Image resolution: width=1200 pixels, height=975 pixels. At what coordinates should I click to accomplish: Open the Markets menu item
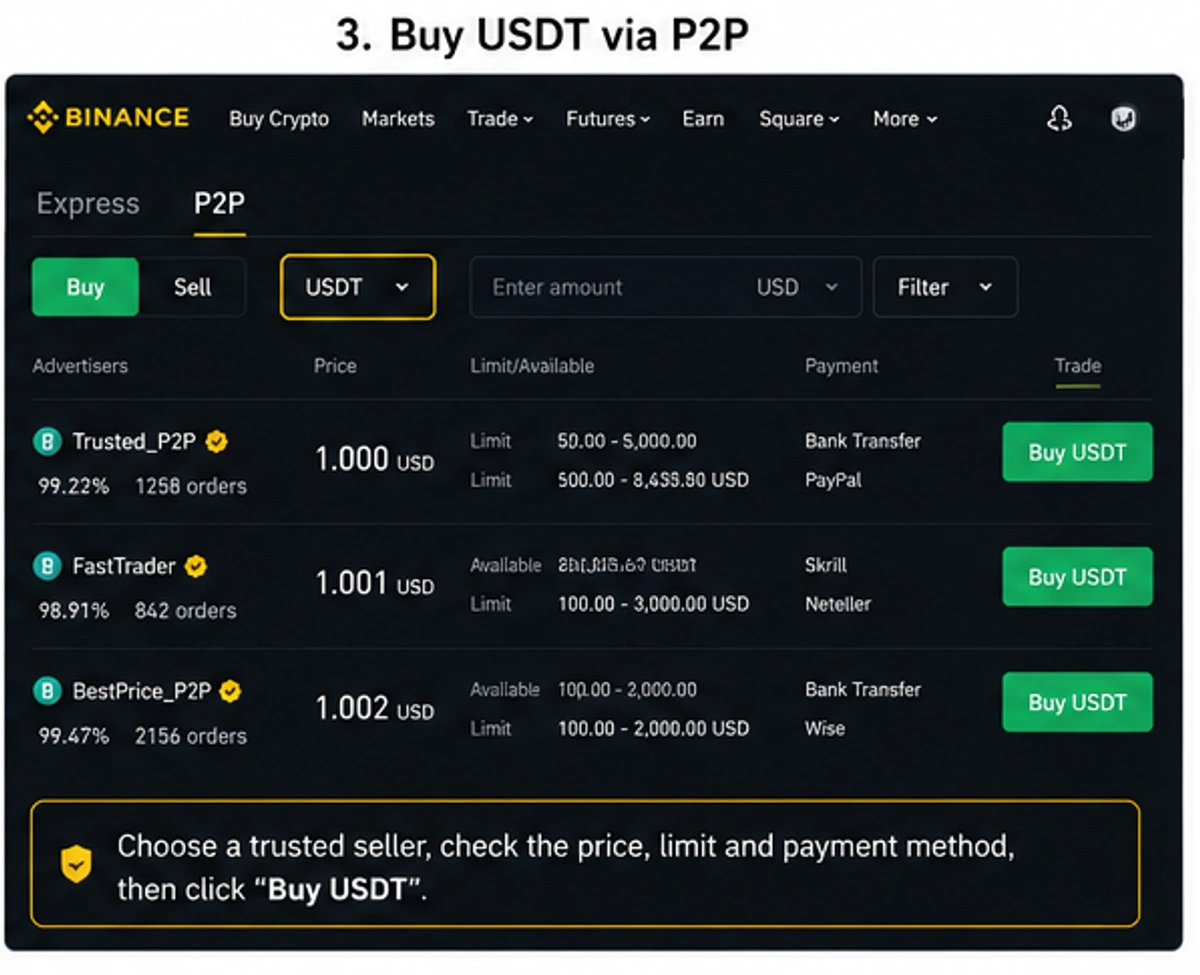click(x=398, y=119)
